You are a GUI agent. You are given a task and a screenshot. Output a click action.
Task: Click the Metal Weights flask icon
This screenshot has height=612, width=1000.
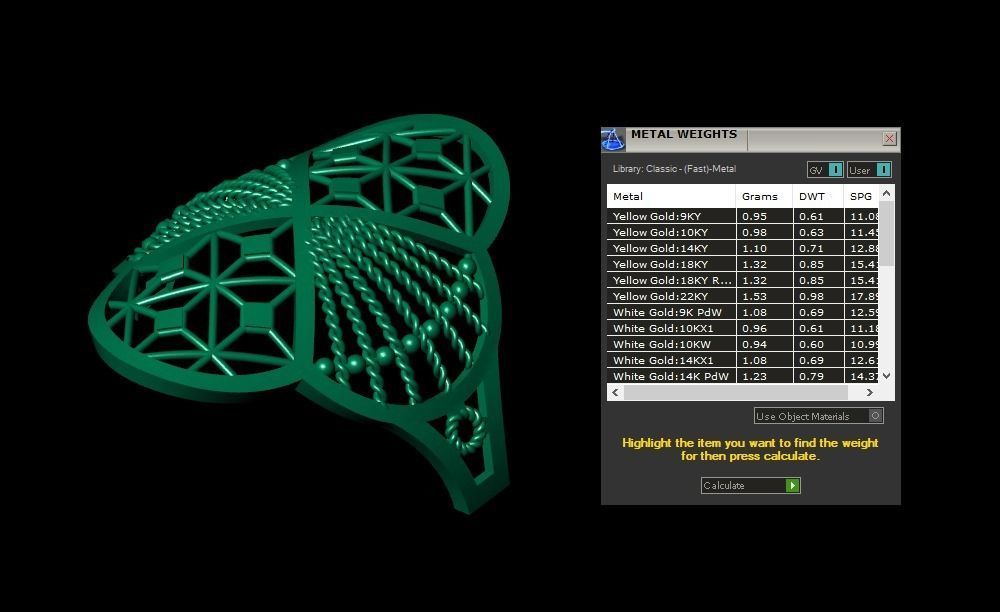point(613,140)
